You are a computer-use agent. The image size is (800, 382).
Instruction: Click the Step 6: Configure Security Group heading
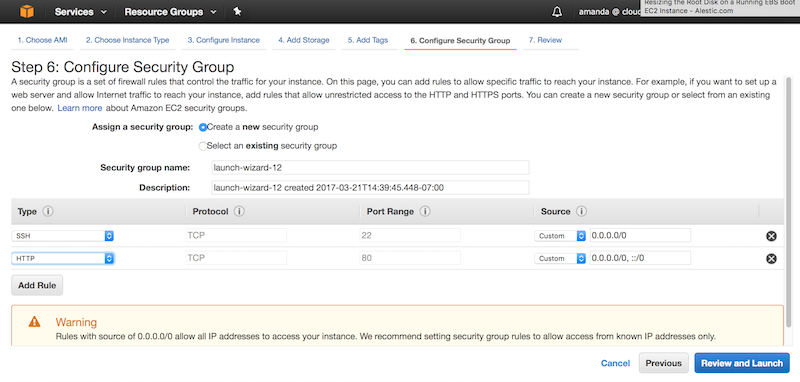pos(122,67)
